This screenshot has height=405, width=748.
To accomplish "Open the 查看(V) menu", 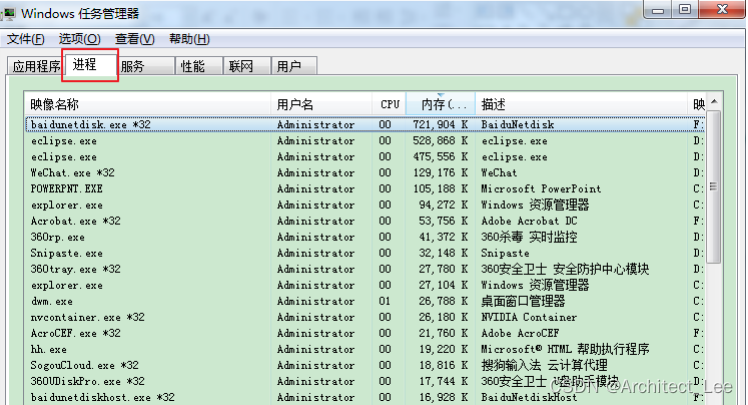I will coord(135,39).
